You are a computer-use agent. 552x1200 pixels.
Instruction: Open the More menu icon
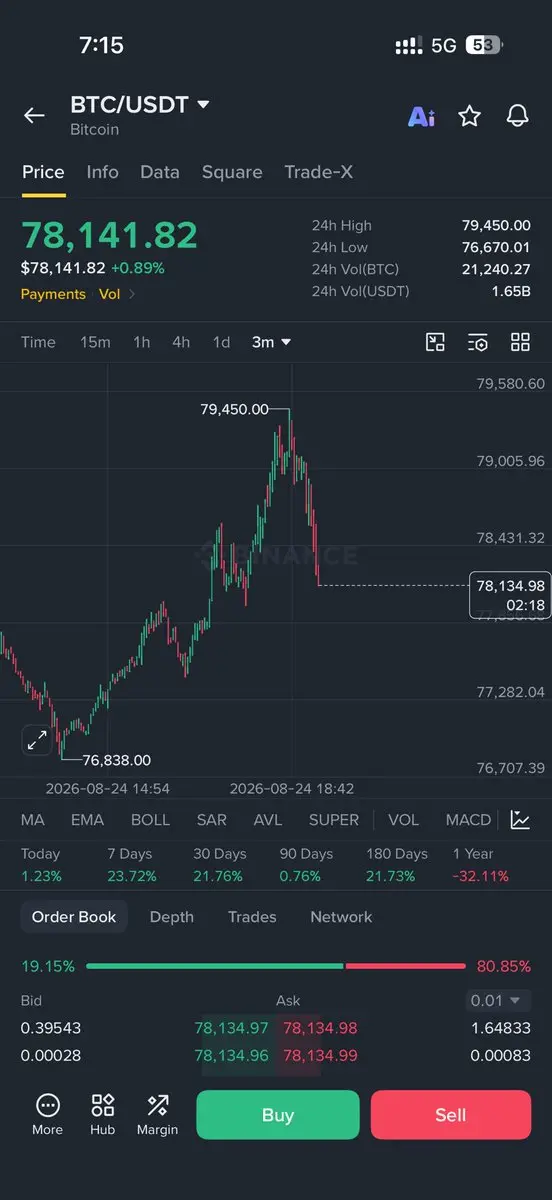coord(47,1114)
